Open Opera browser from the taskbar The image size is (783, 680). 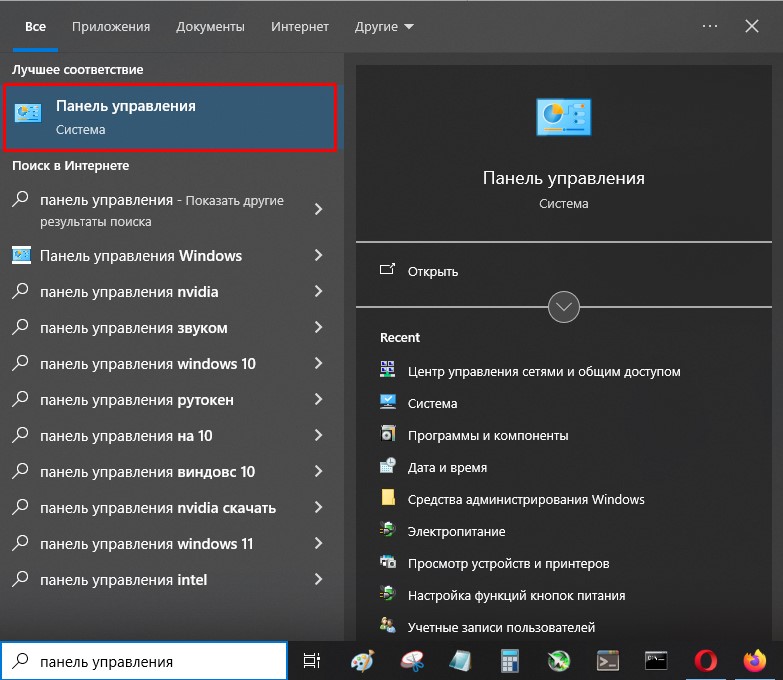[706, 661]
